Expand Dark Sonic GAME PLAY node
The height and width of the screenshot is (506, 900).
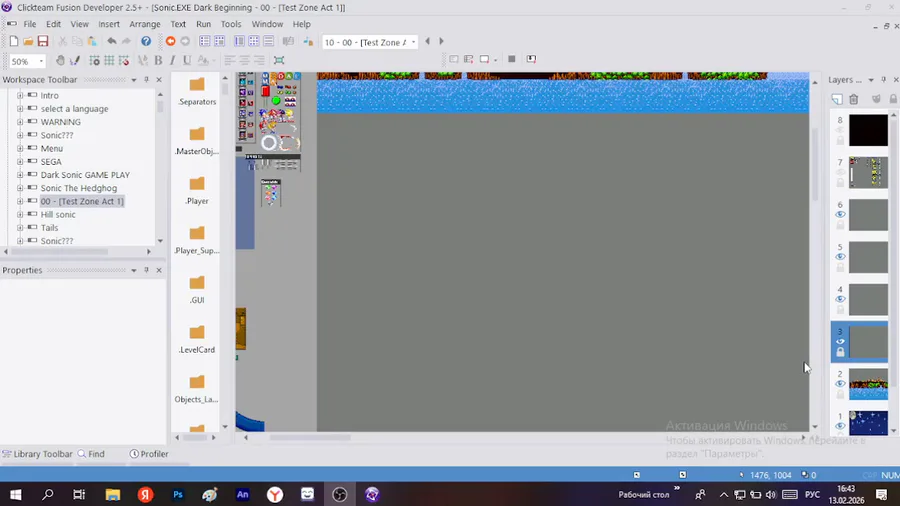(x=20, y=174)
